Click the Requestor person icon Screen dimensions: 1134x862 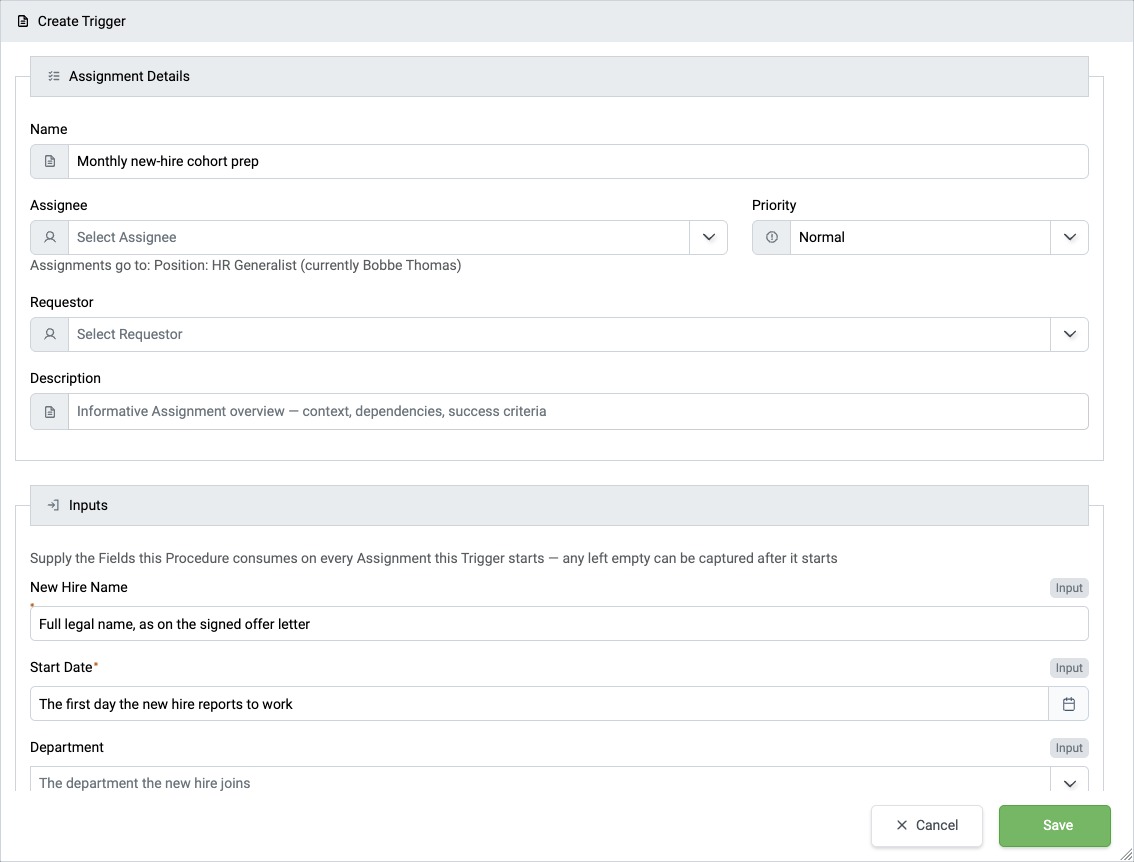50,334
